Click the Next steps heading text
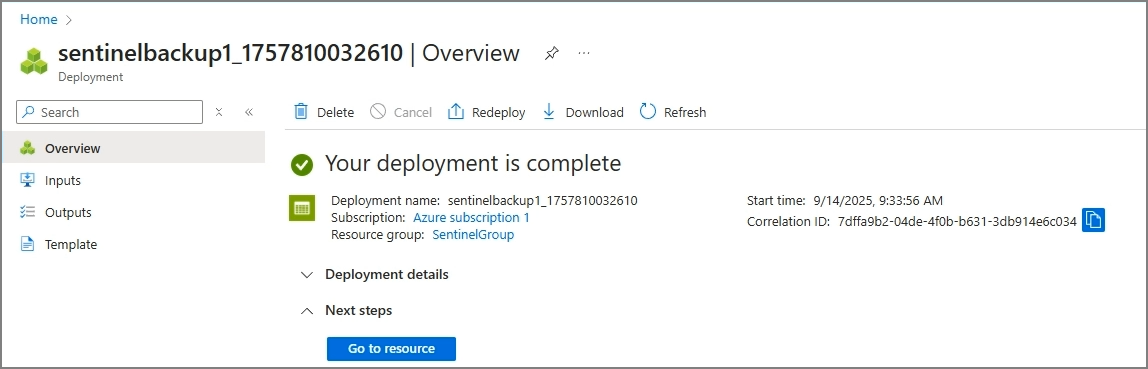Screen dimensions: 1148x369 pos(359,310)
